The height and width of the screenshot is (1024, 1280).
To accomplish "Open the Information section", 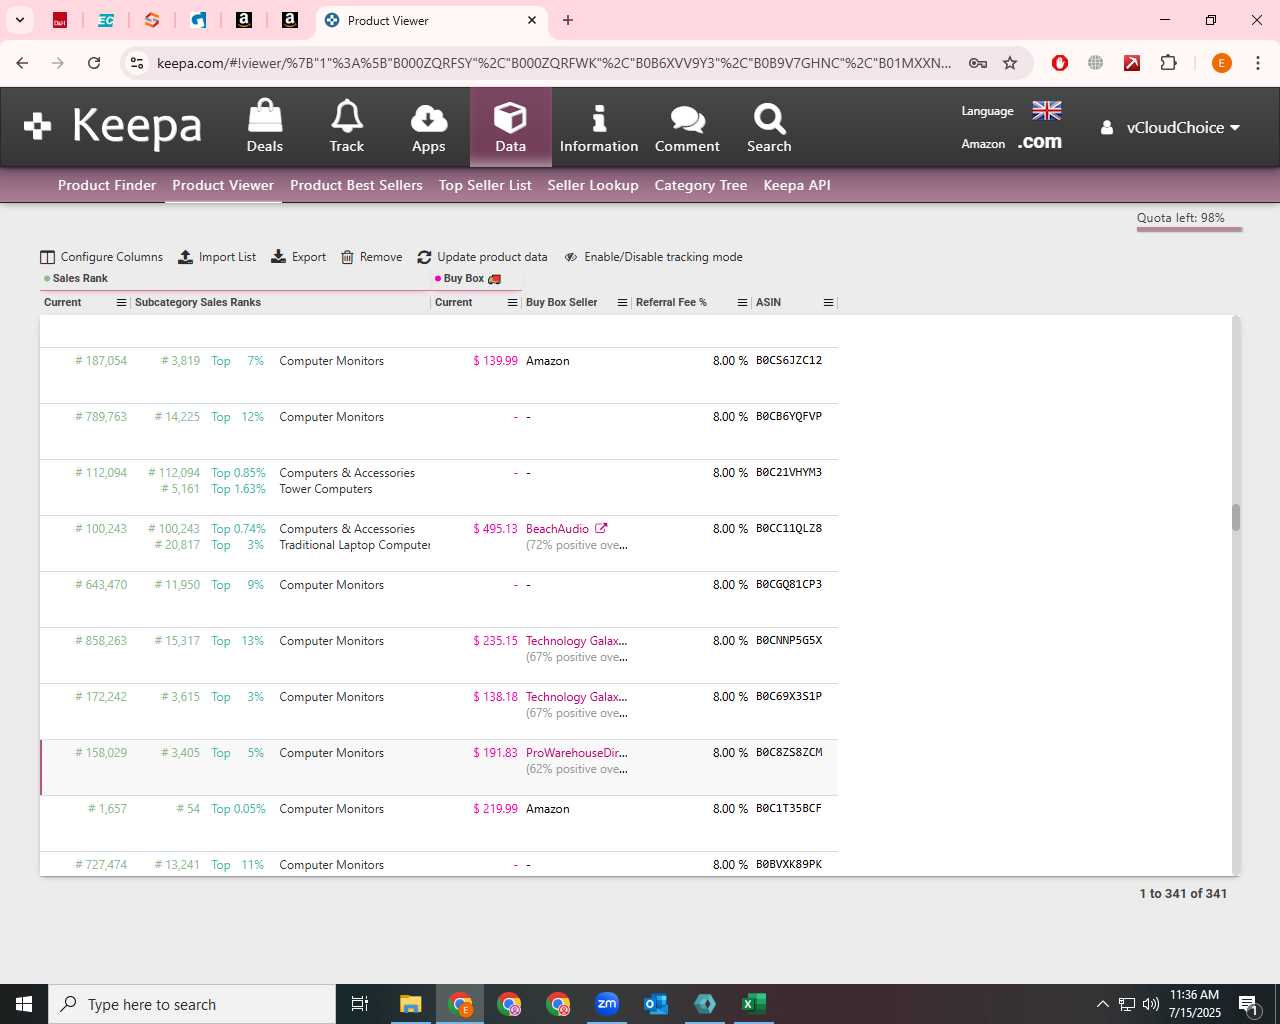I will [599, 126].
